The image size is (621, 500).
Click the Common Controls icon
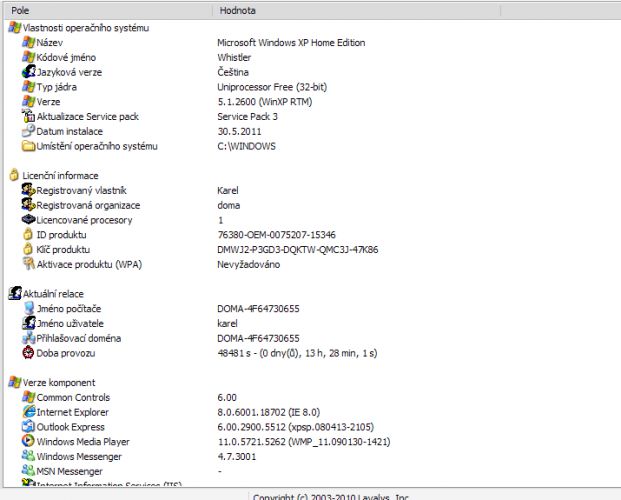[x=29, y=397]
